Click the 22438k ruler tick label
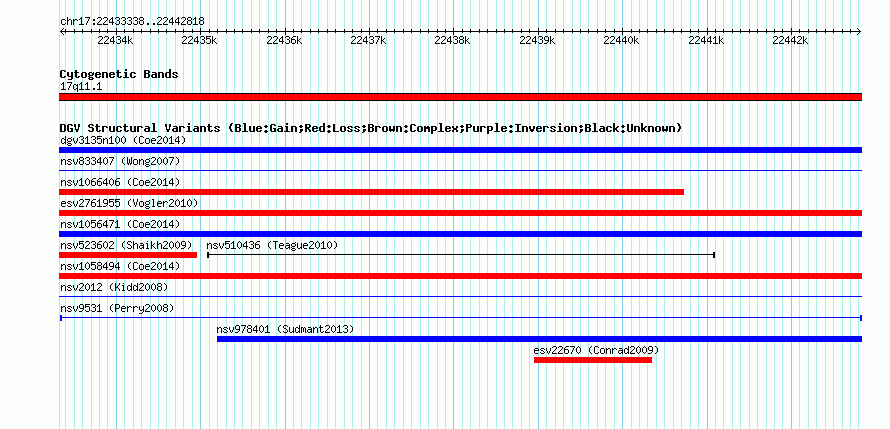Viewport: 890px width, 429px height. click(452, 40)
